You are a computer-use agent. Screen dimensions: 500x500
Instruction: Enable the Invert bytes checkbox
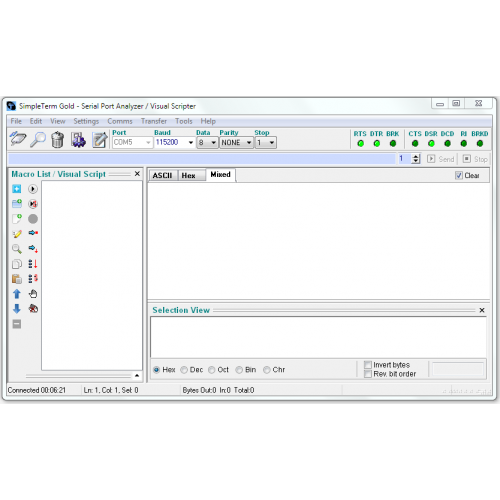click(368, 365)
